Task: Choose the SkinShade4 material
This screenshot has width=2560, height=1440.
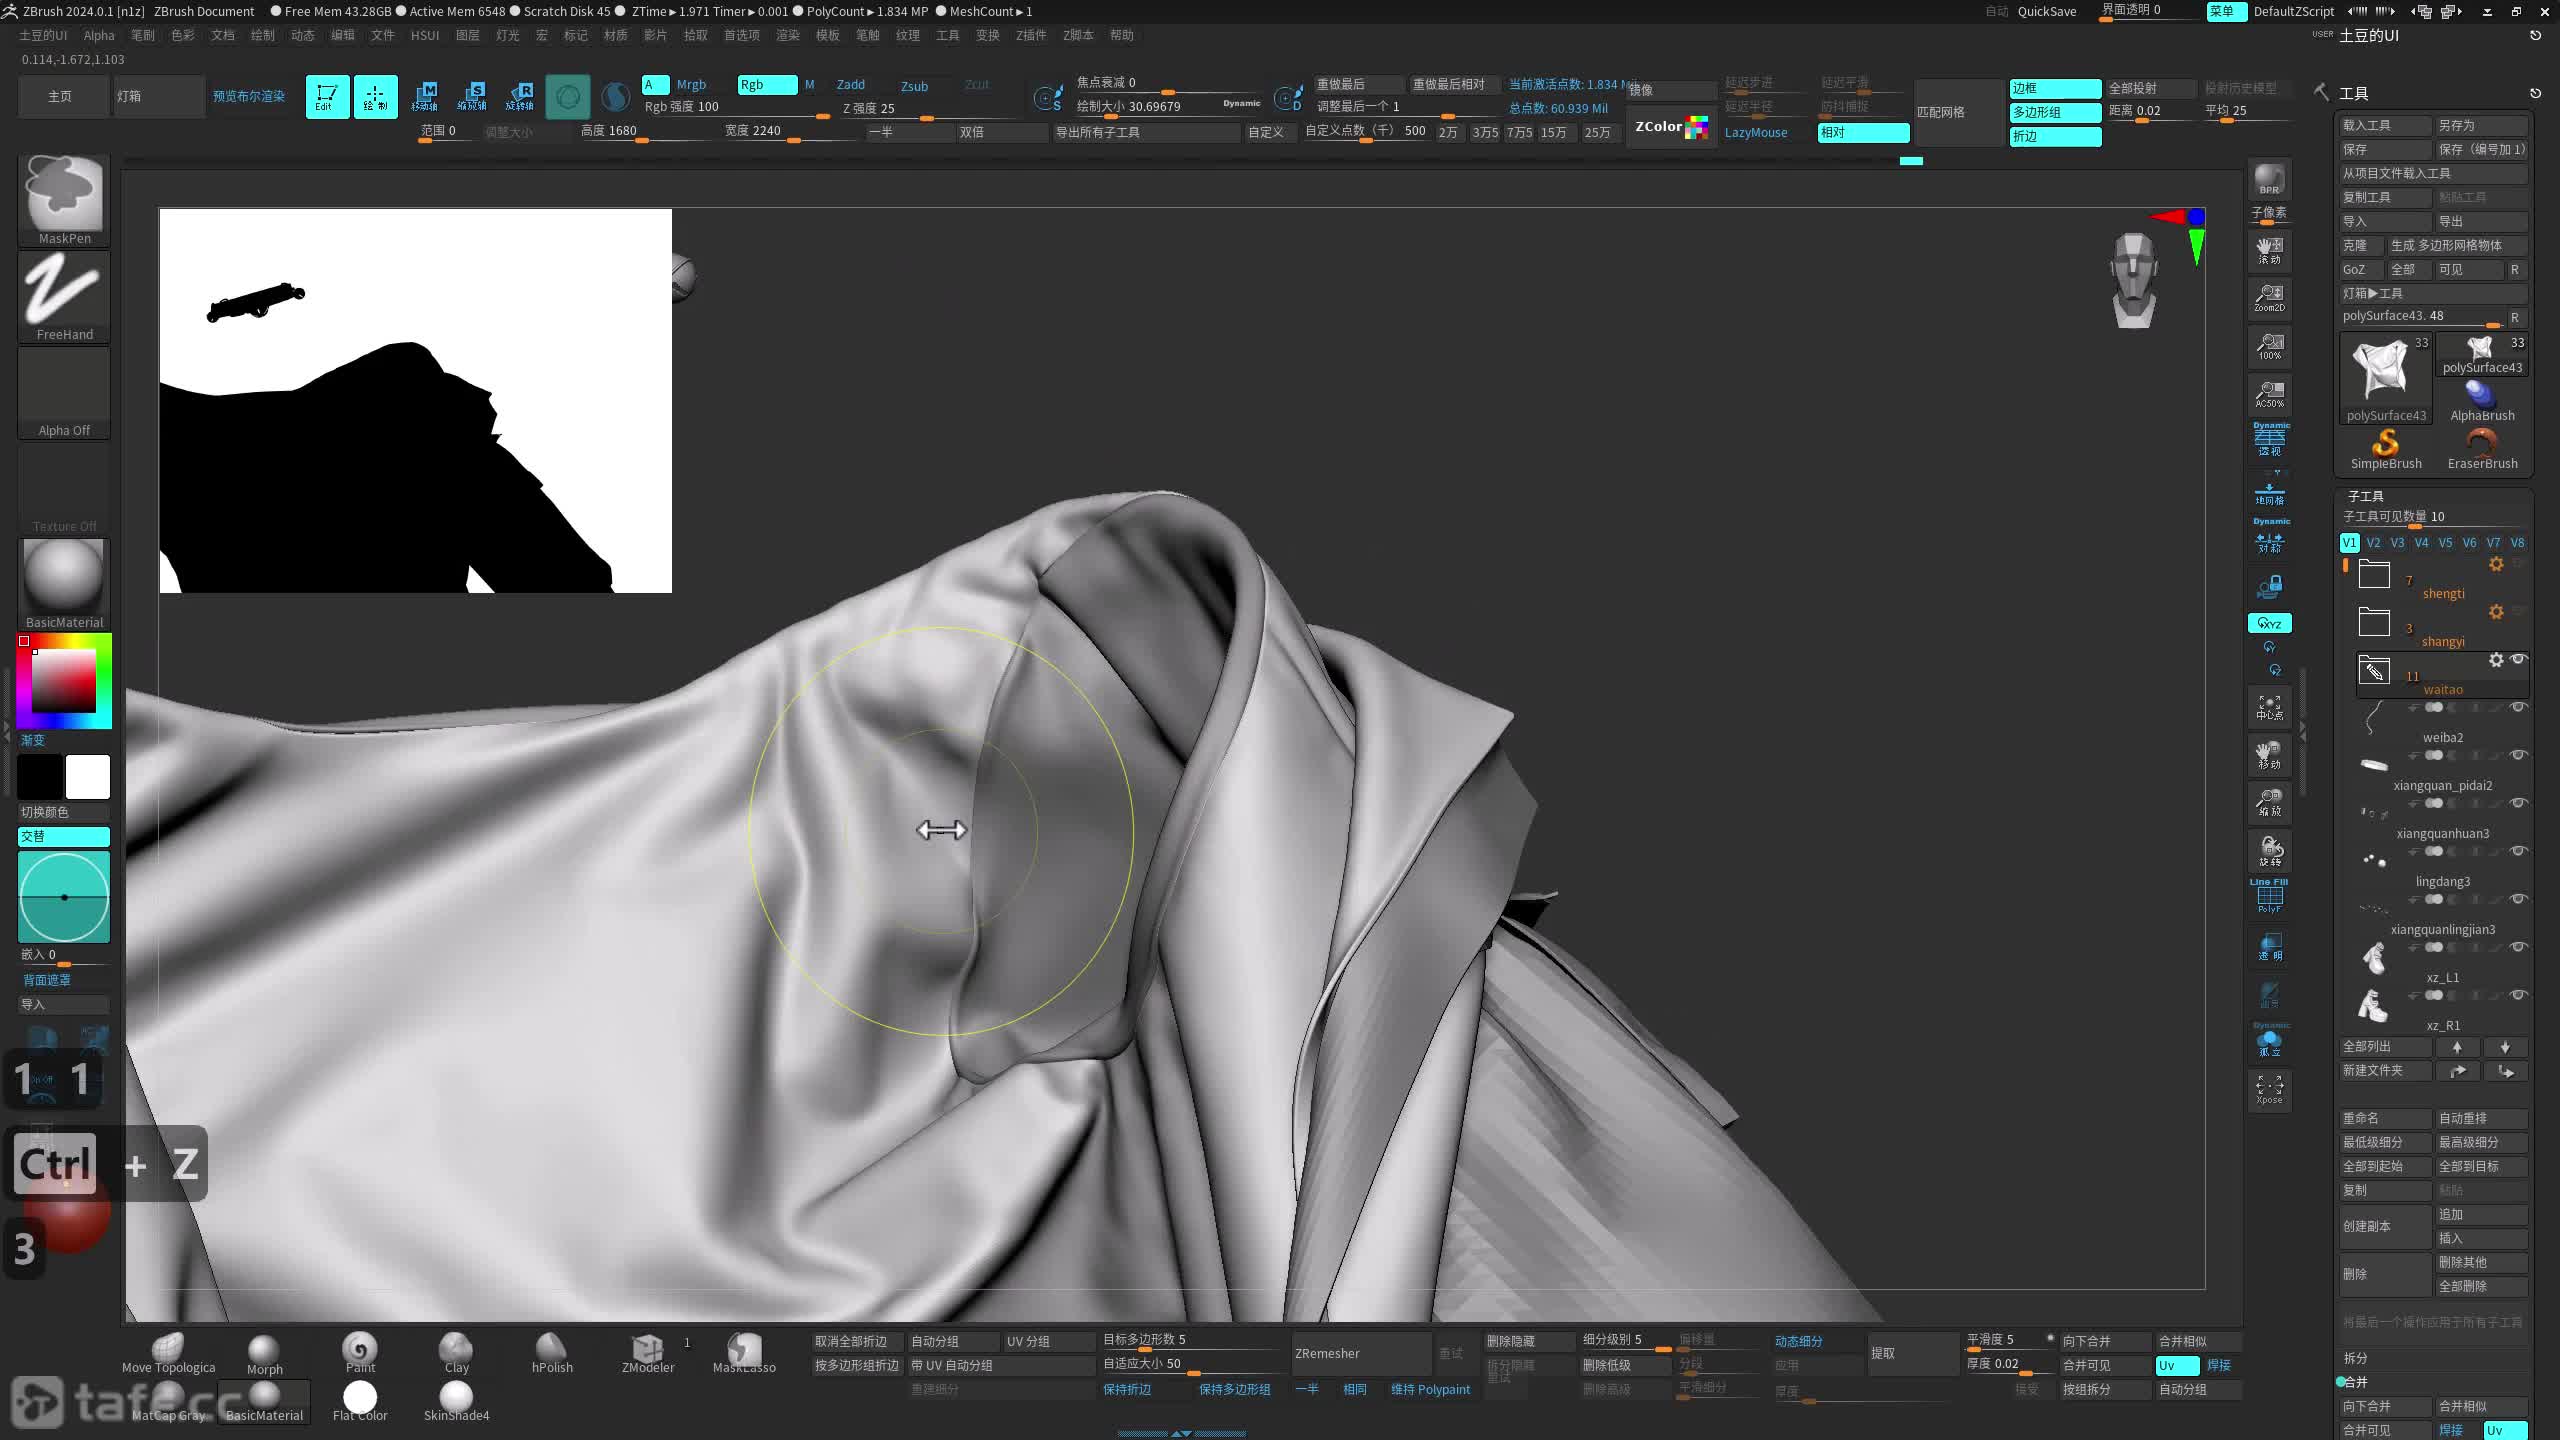Action: point(456,1402)
